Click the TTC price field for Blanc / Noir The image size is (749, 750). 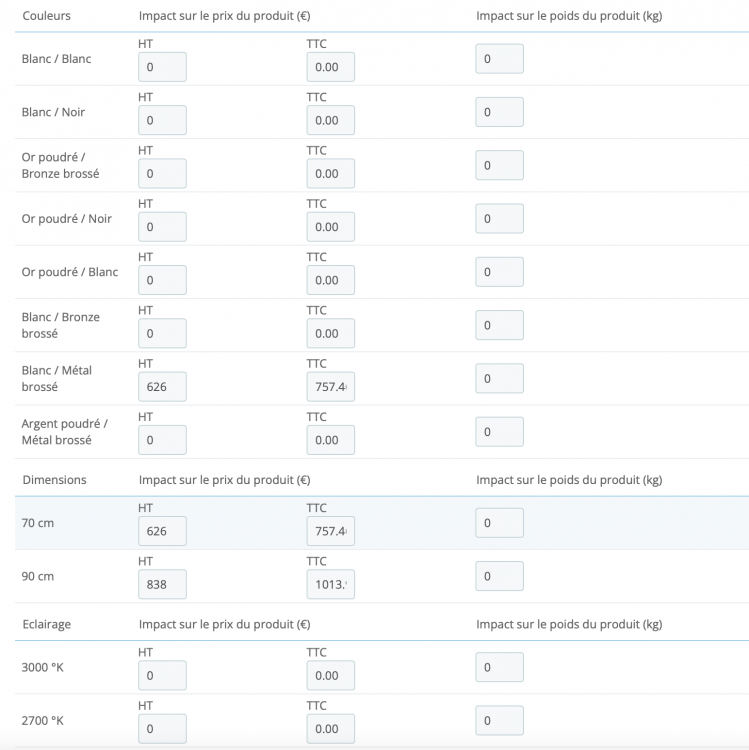coord(330,120)
